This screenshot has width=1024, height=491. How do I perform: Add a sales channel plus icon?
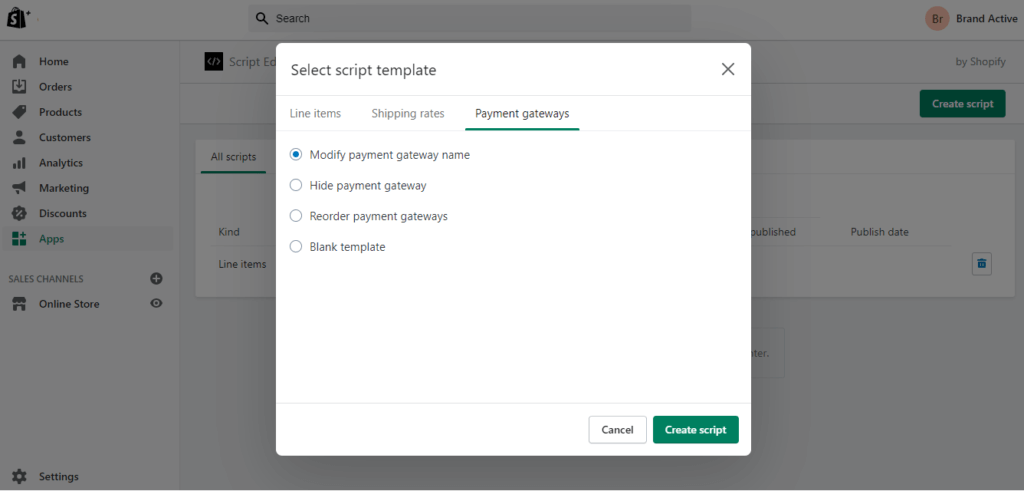[156, 279]
